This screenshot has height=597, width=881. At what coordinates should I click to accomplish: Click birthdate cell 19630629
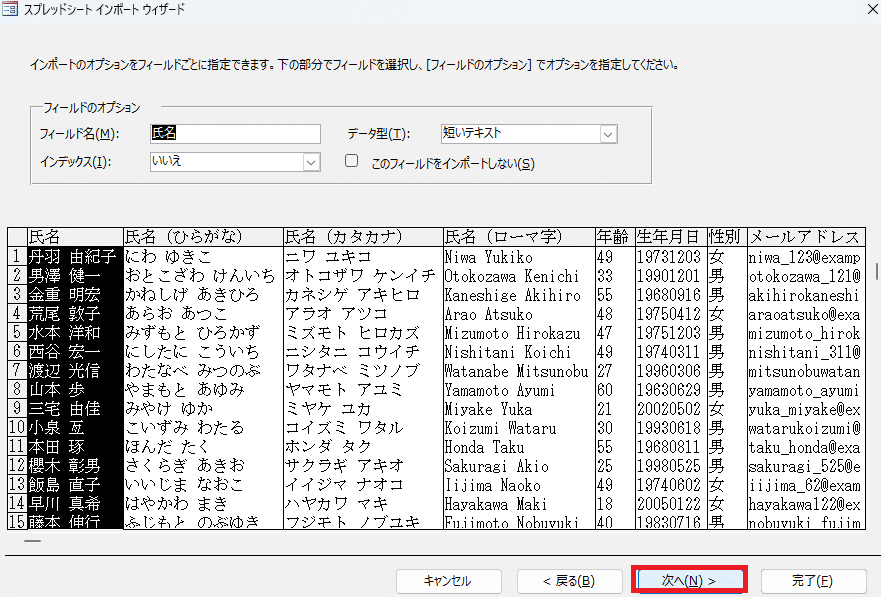(x=671, y=390)
